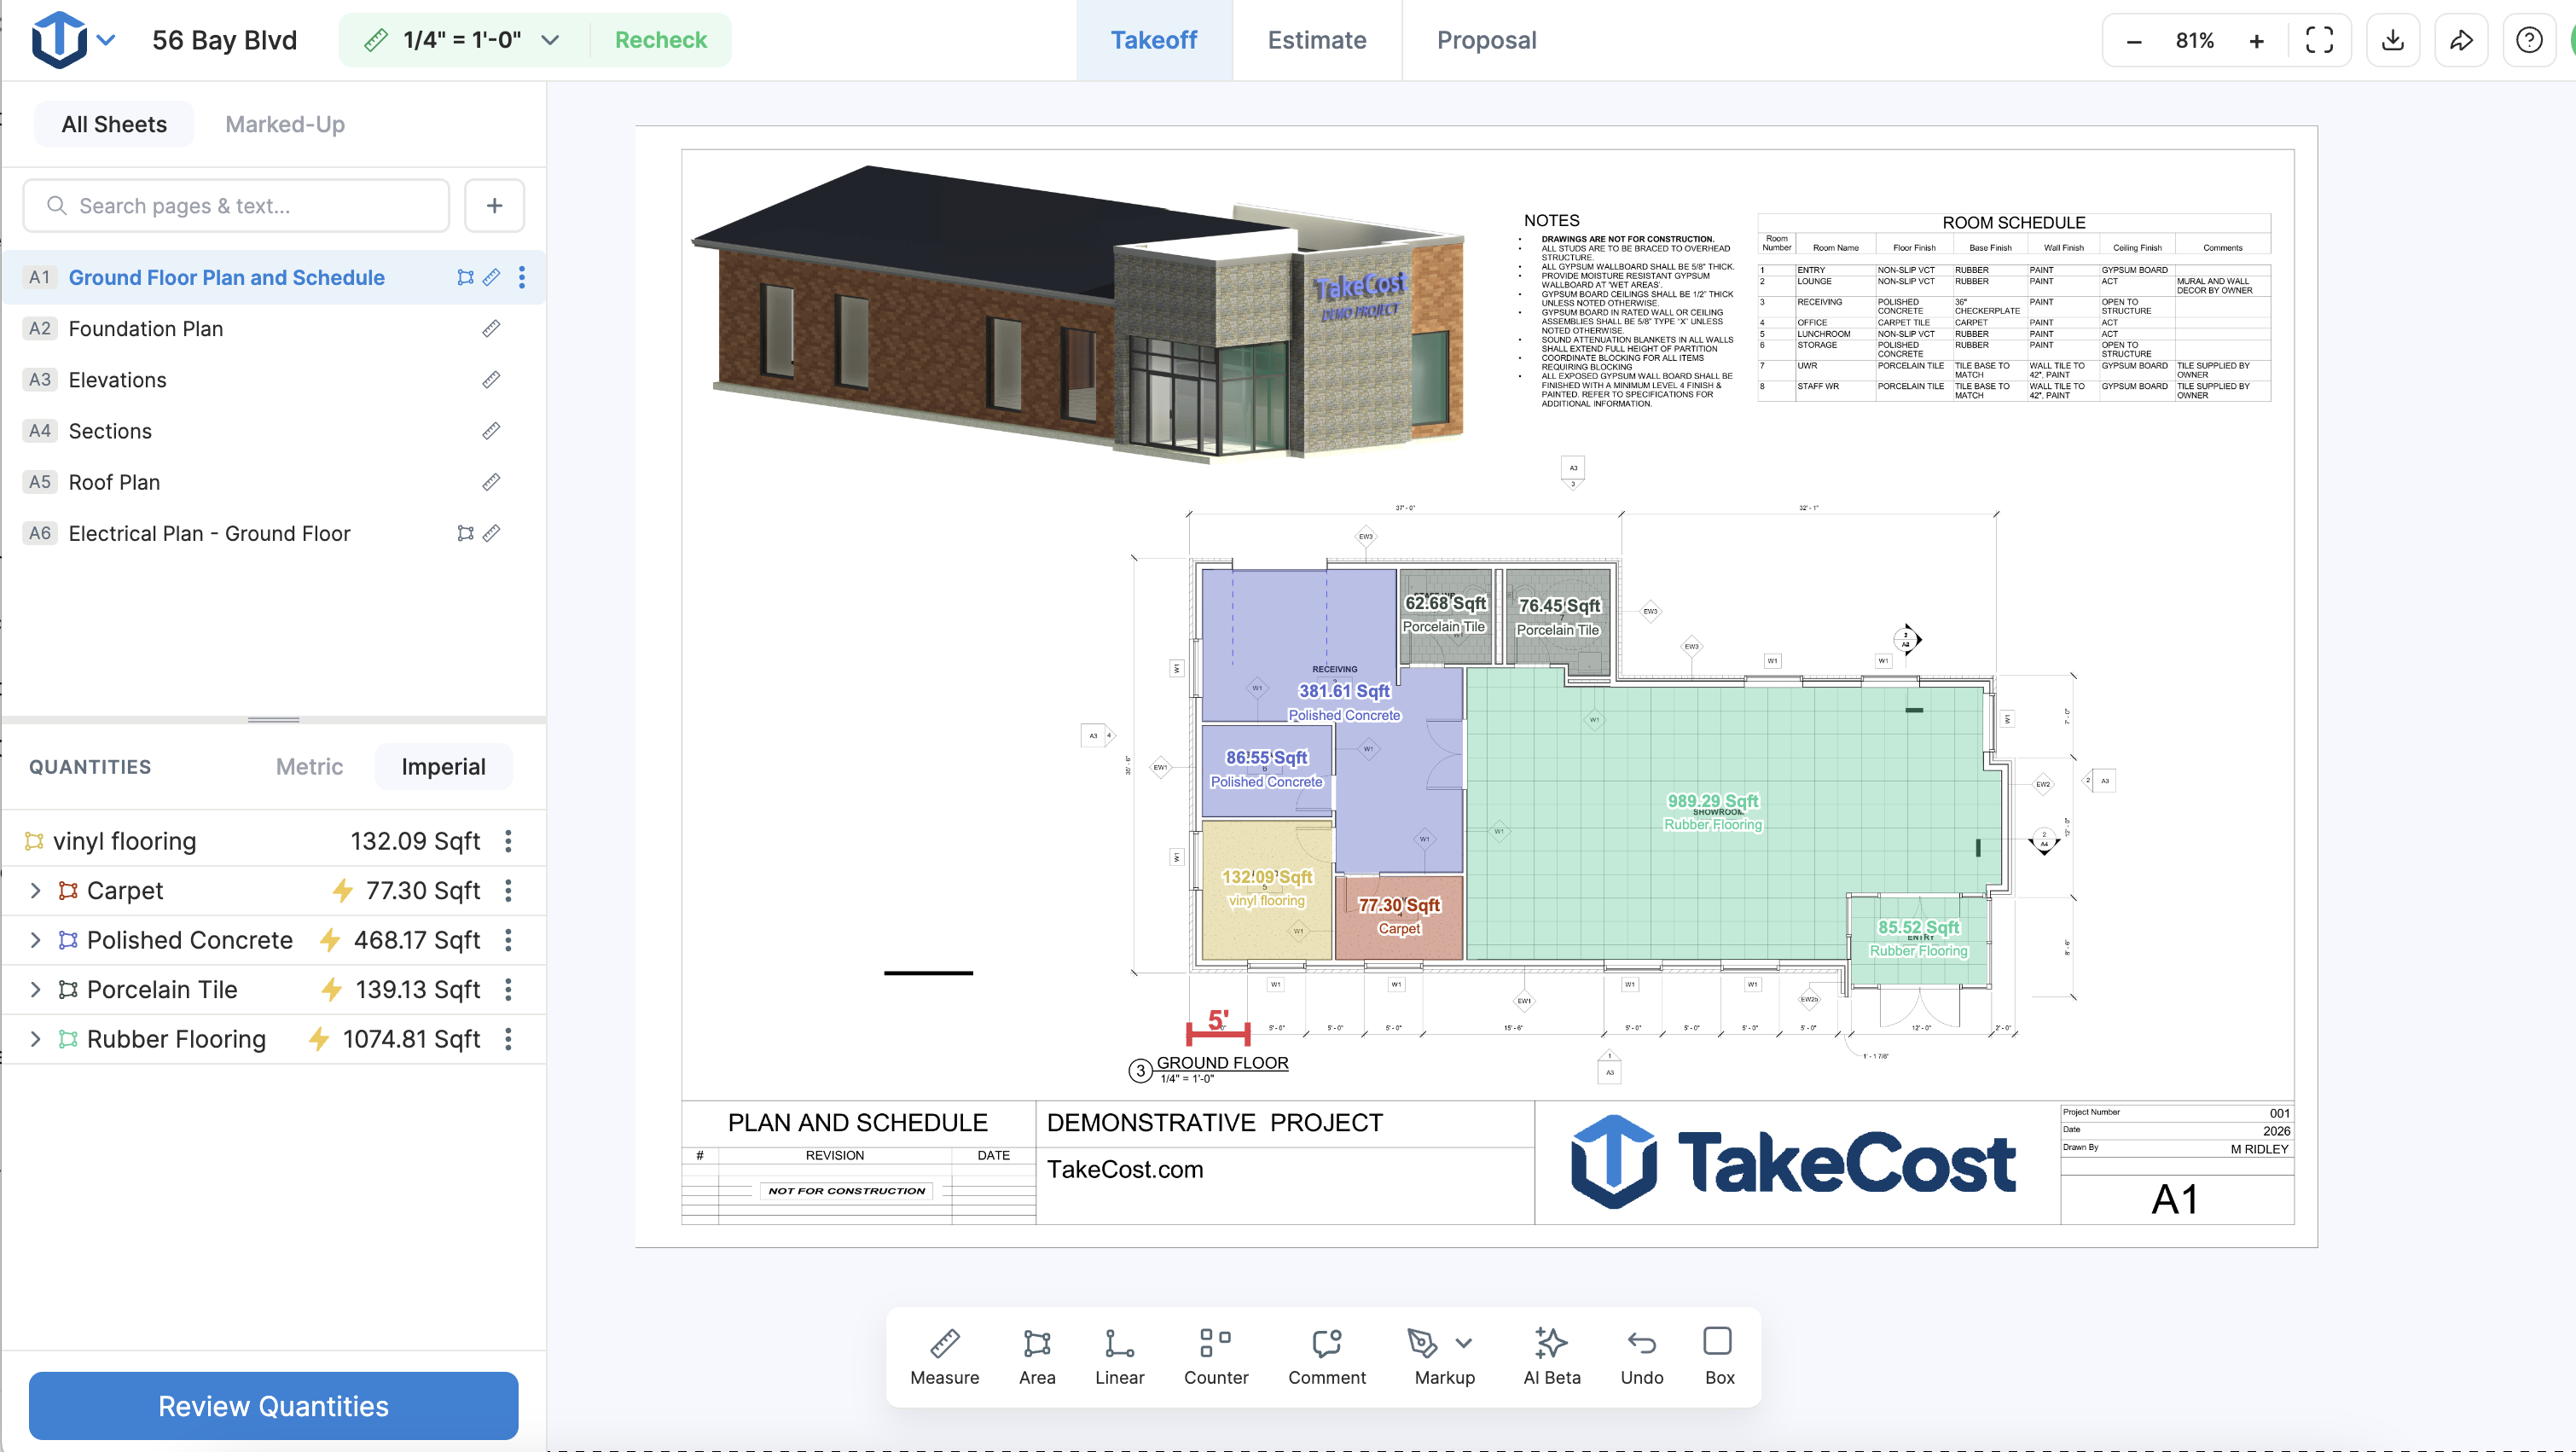Select the Box tool
Viewport: 2576px width, 1452px height.
[1718, 1357]
